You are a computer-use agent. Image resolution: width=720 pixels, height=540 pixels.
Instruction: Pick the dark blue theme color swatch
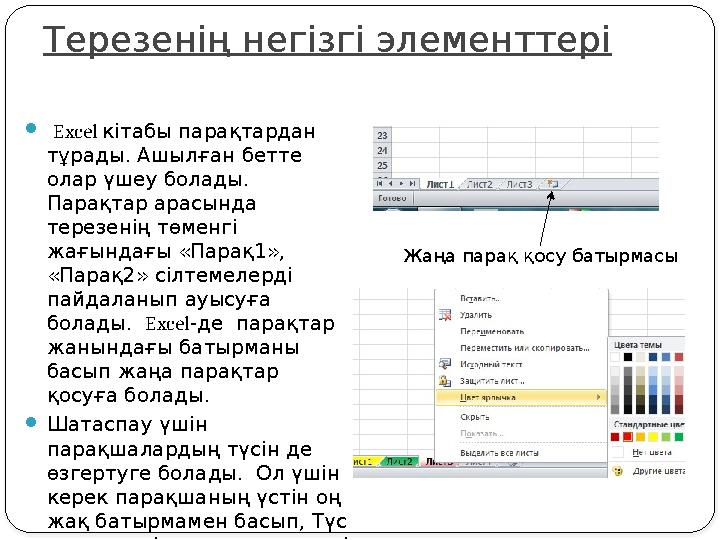click(x=653, y=357)
